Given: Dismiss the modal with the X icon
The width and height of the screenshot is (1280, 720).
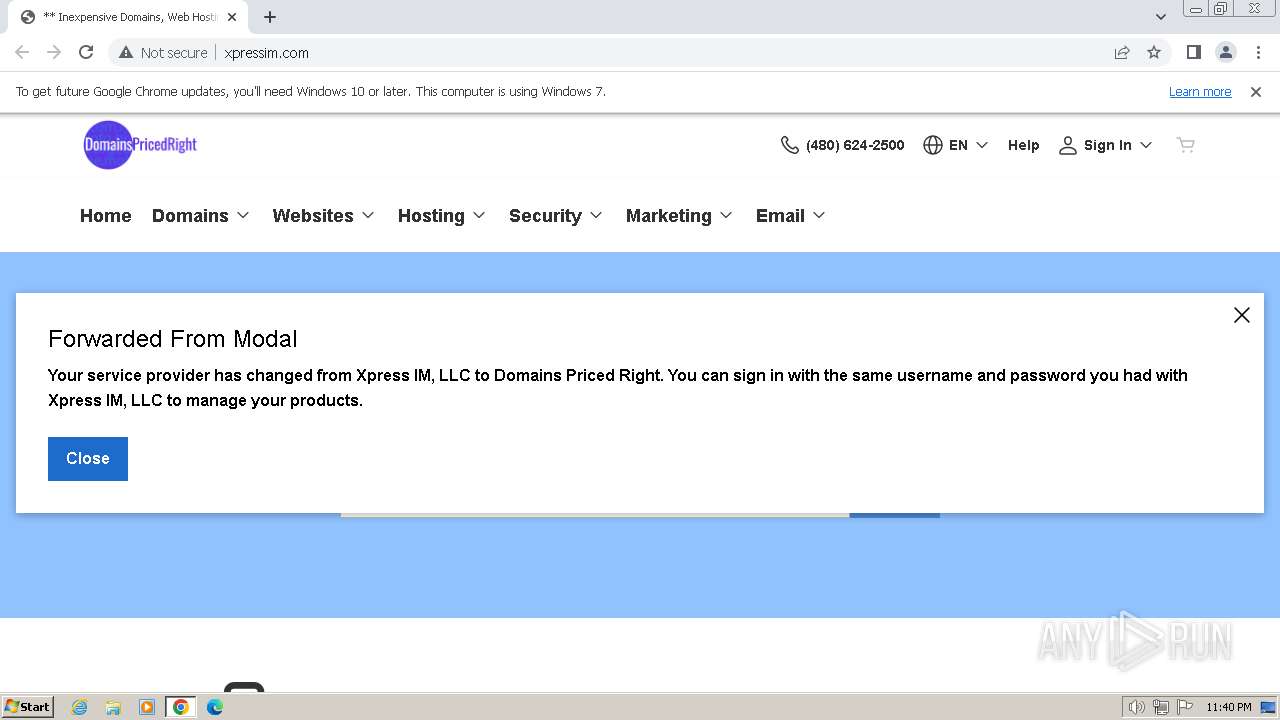Looking at the screenshot, I should pos(1242,315).
